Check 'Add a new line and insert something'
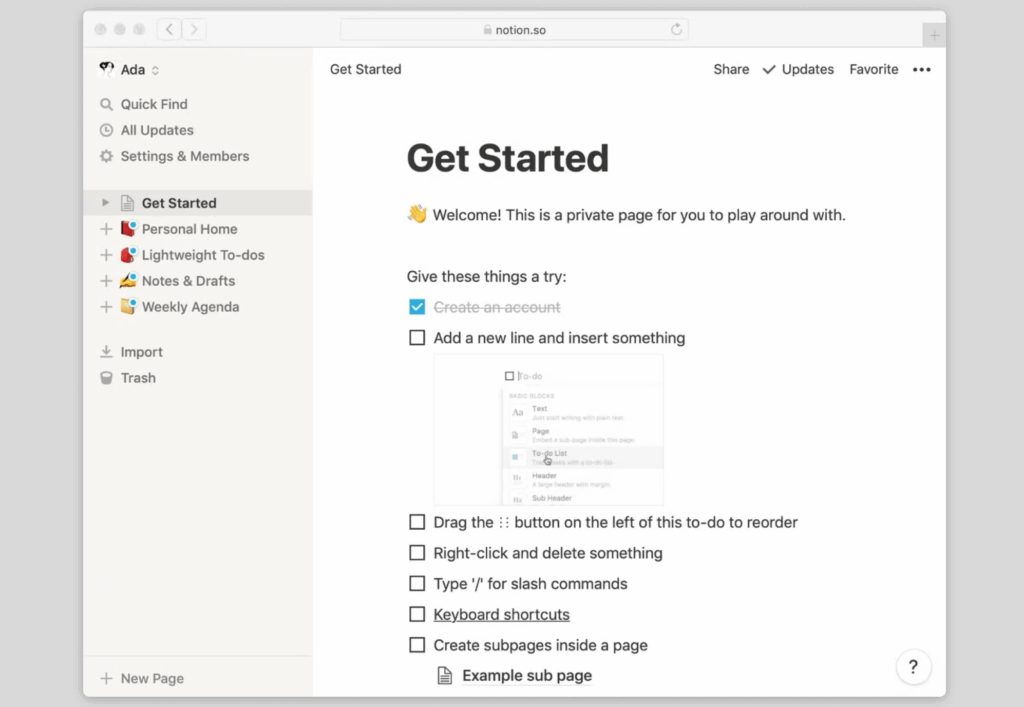The width and height of the screenshot is (1024, 707). 417,338
